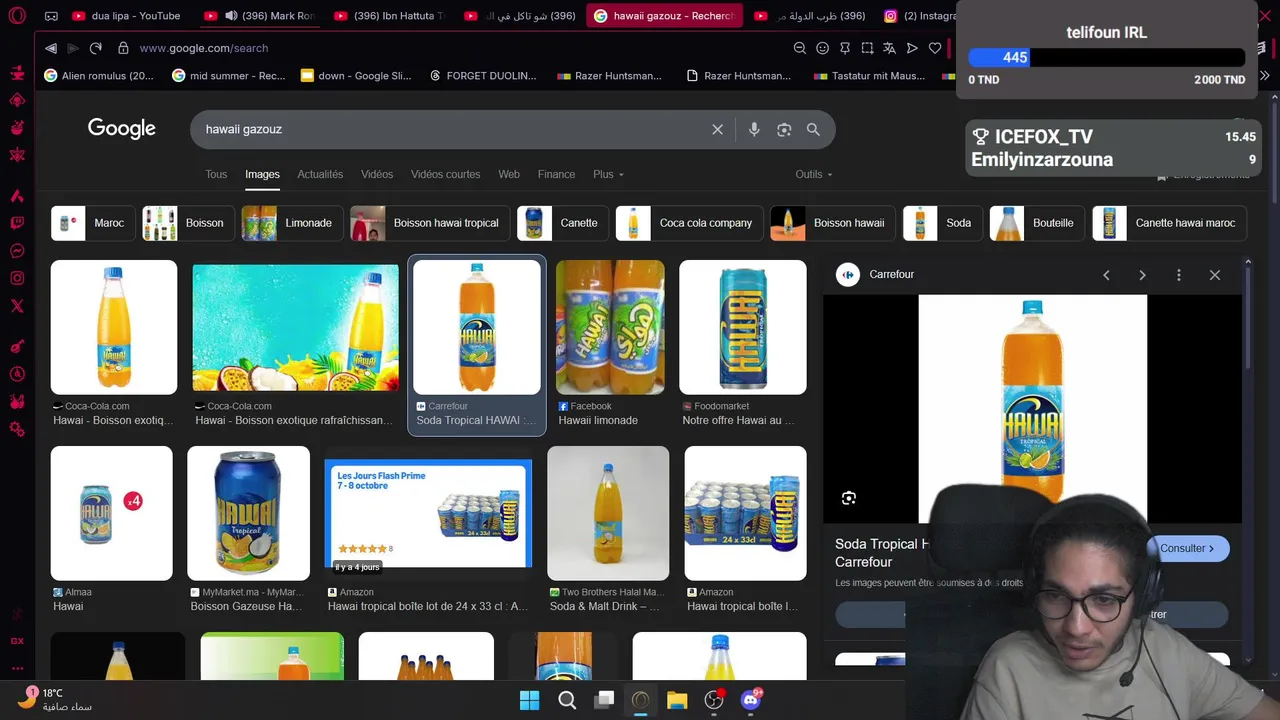Take a snapshot with the screenshot icon
The height and width of the screenshot is (720, 1280).
coord(867,48)
